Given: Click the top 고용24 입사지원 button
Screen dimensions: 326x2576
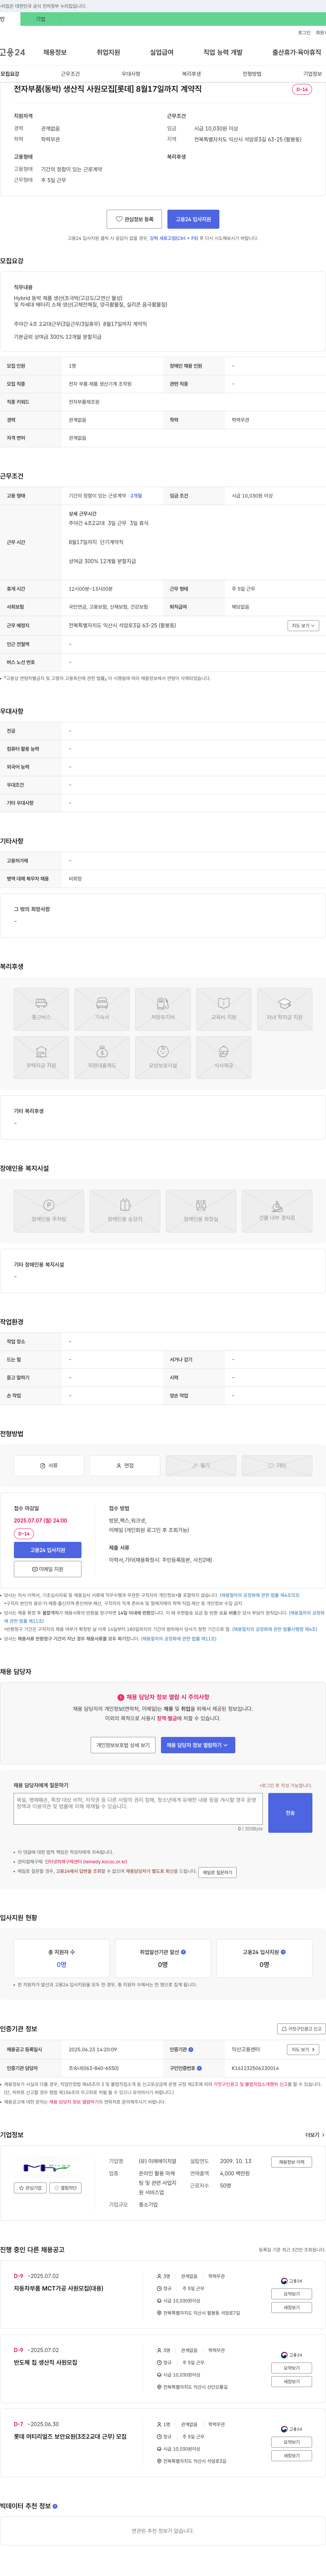Looking at the screenshot, I should 193,219.
